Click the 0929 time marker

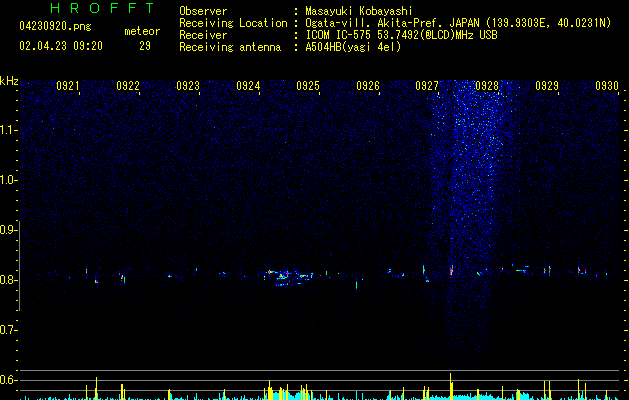pyautogui.click(x=547, y=86)
